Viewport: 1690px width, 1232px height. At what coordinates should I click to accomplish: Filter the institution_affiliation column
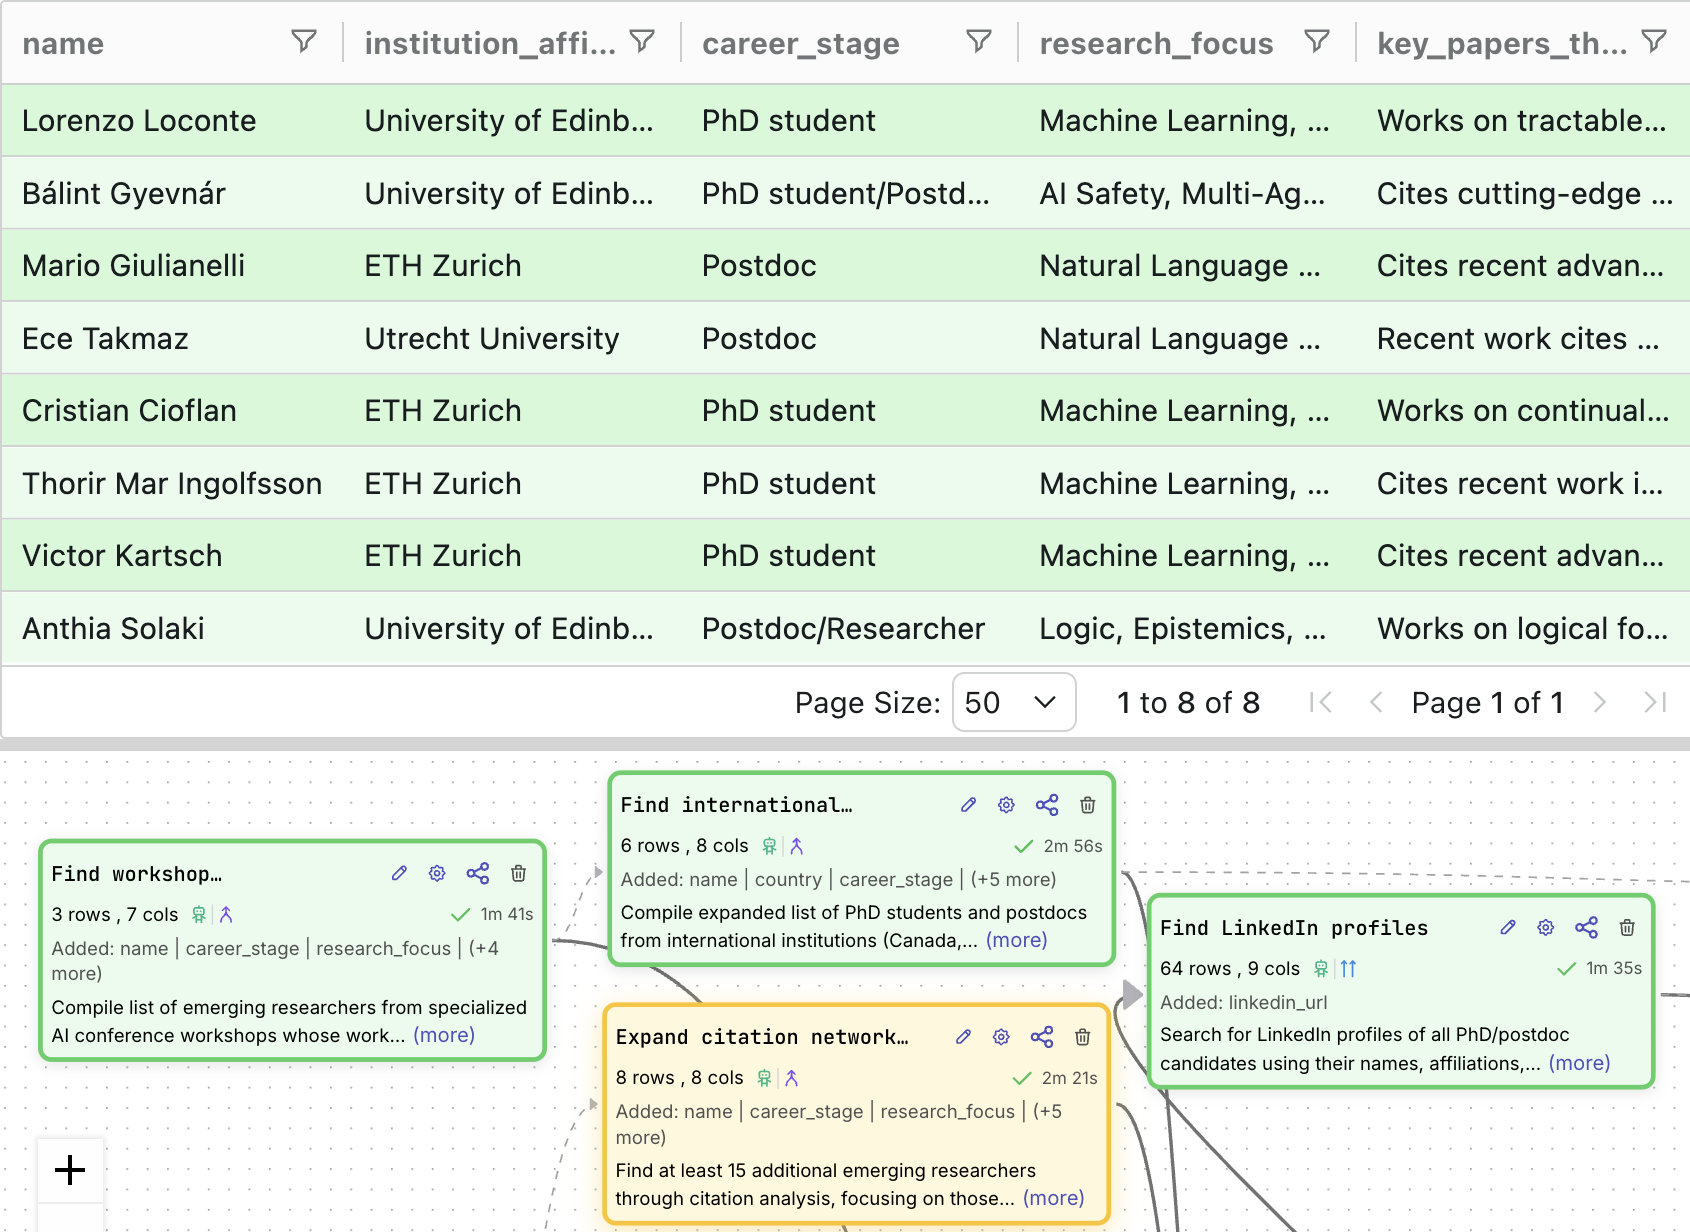pyautogui.click(x=642, y=42)
